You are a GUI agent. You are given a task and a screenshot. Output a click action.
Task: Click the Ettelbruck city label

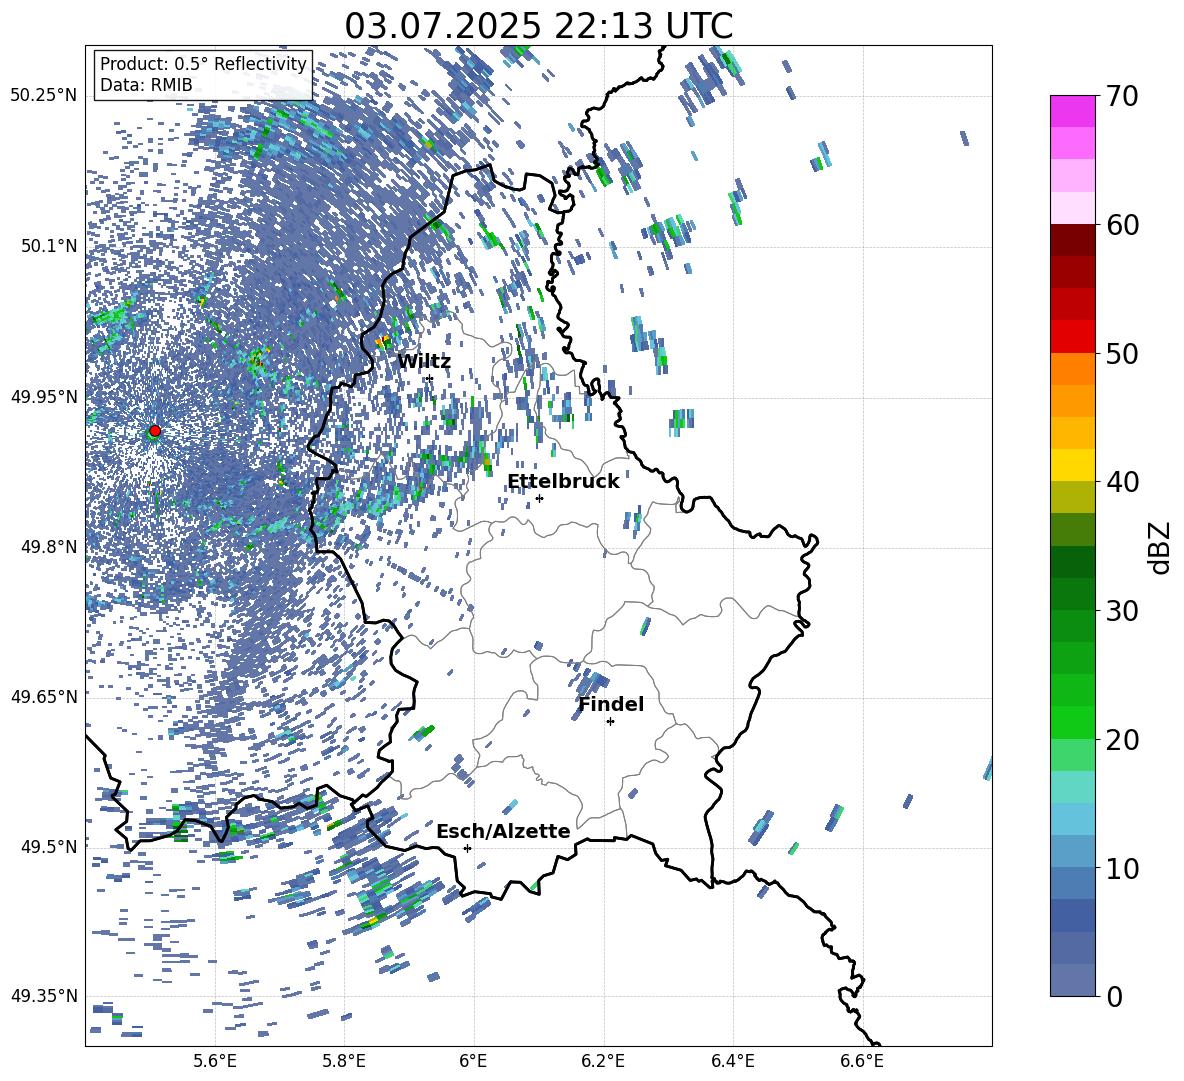click(563, 482)
